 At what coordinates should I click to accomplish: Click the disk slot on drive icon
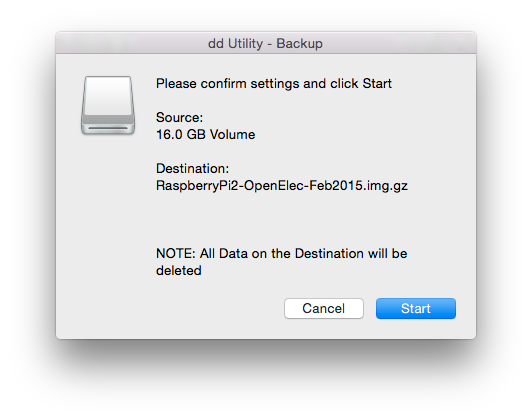[108, 128]
